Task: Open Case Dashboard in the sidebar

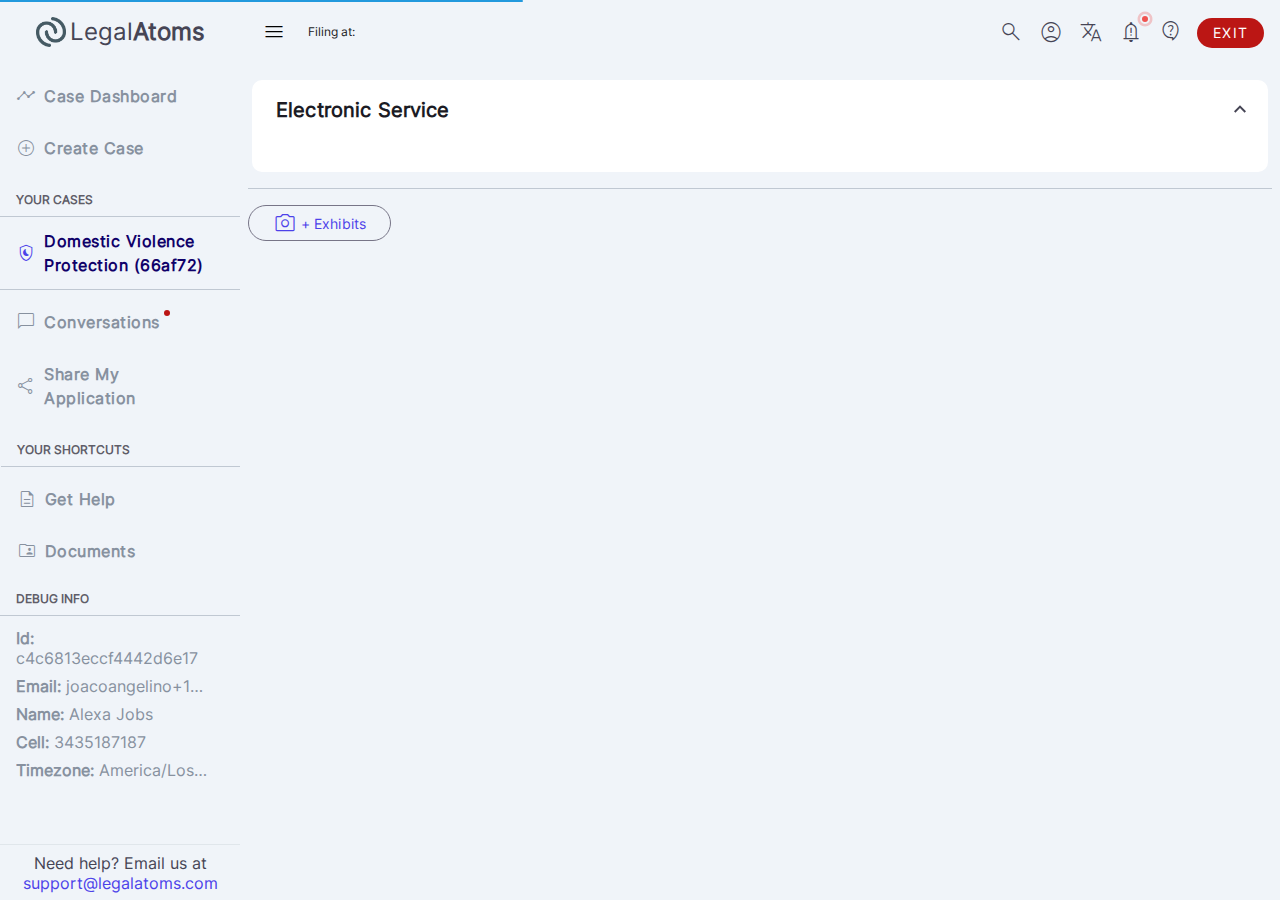Action: tap(110, 96)
